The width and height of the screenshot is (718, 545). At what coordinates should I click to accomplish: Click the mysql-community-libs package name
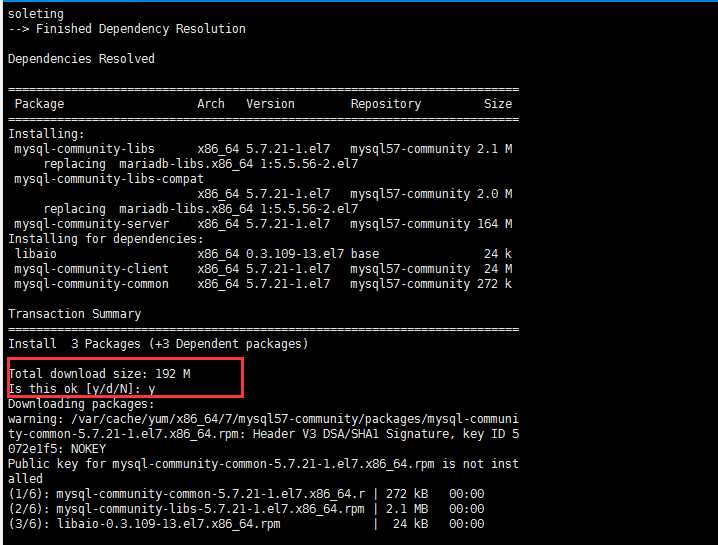click(x=85, y=149)
